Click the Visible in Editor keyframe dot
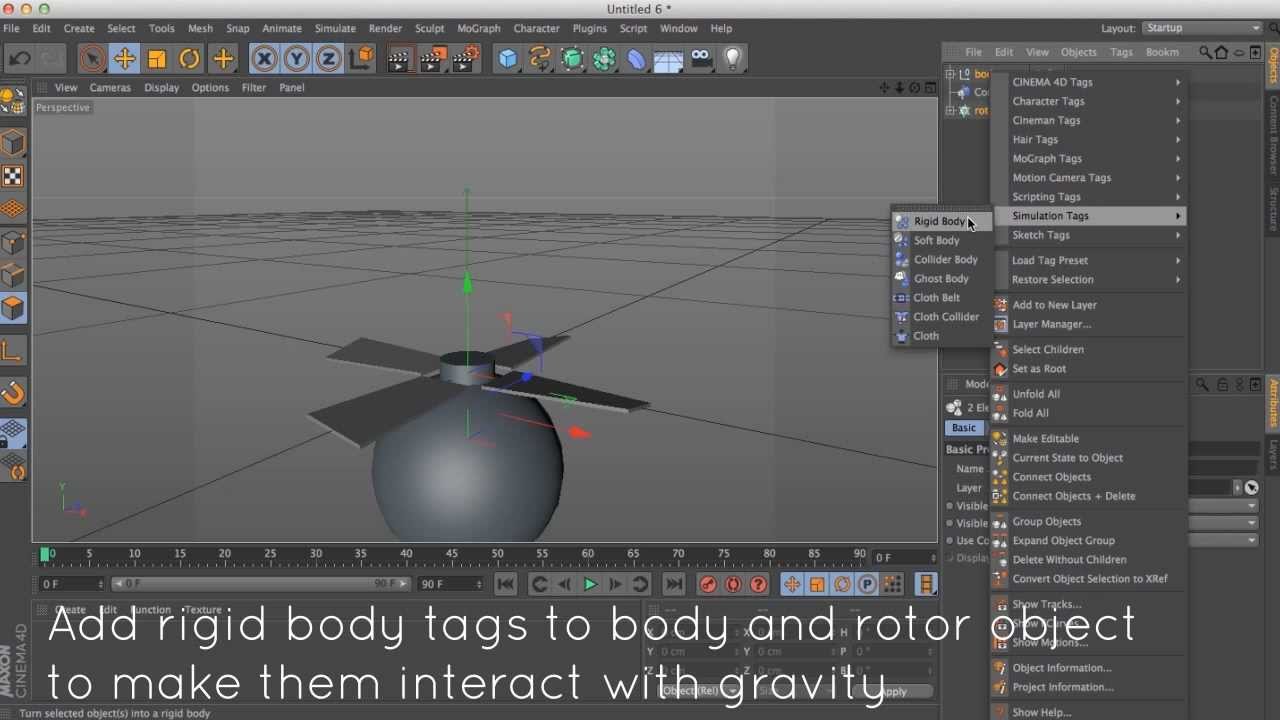The height and width of the screenshot is (720, 1280). [x=948, y=506]
